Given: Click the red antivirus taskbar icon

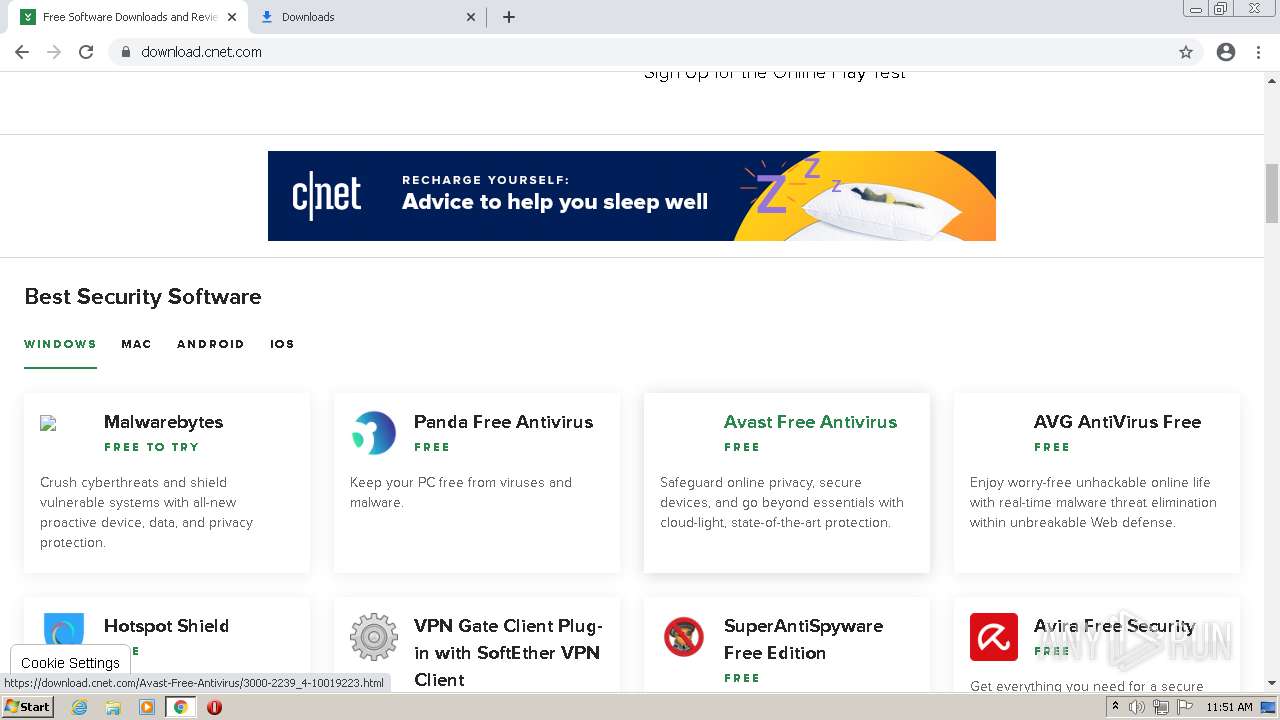Looking at the screenshot, I should pyautogui.click(x=214, y=707).
